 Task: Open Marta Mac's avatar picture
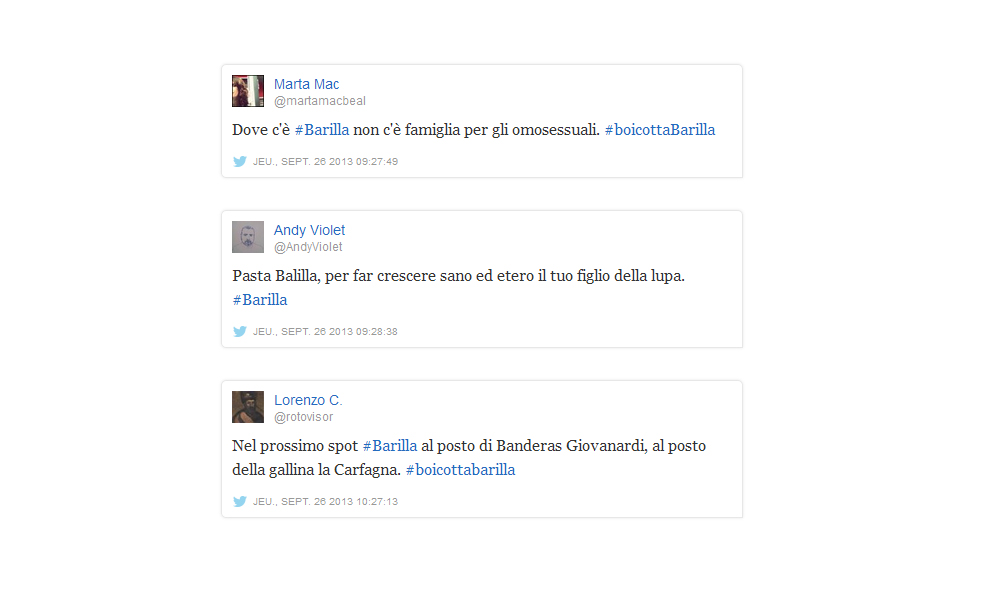tap(248, 91)
